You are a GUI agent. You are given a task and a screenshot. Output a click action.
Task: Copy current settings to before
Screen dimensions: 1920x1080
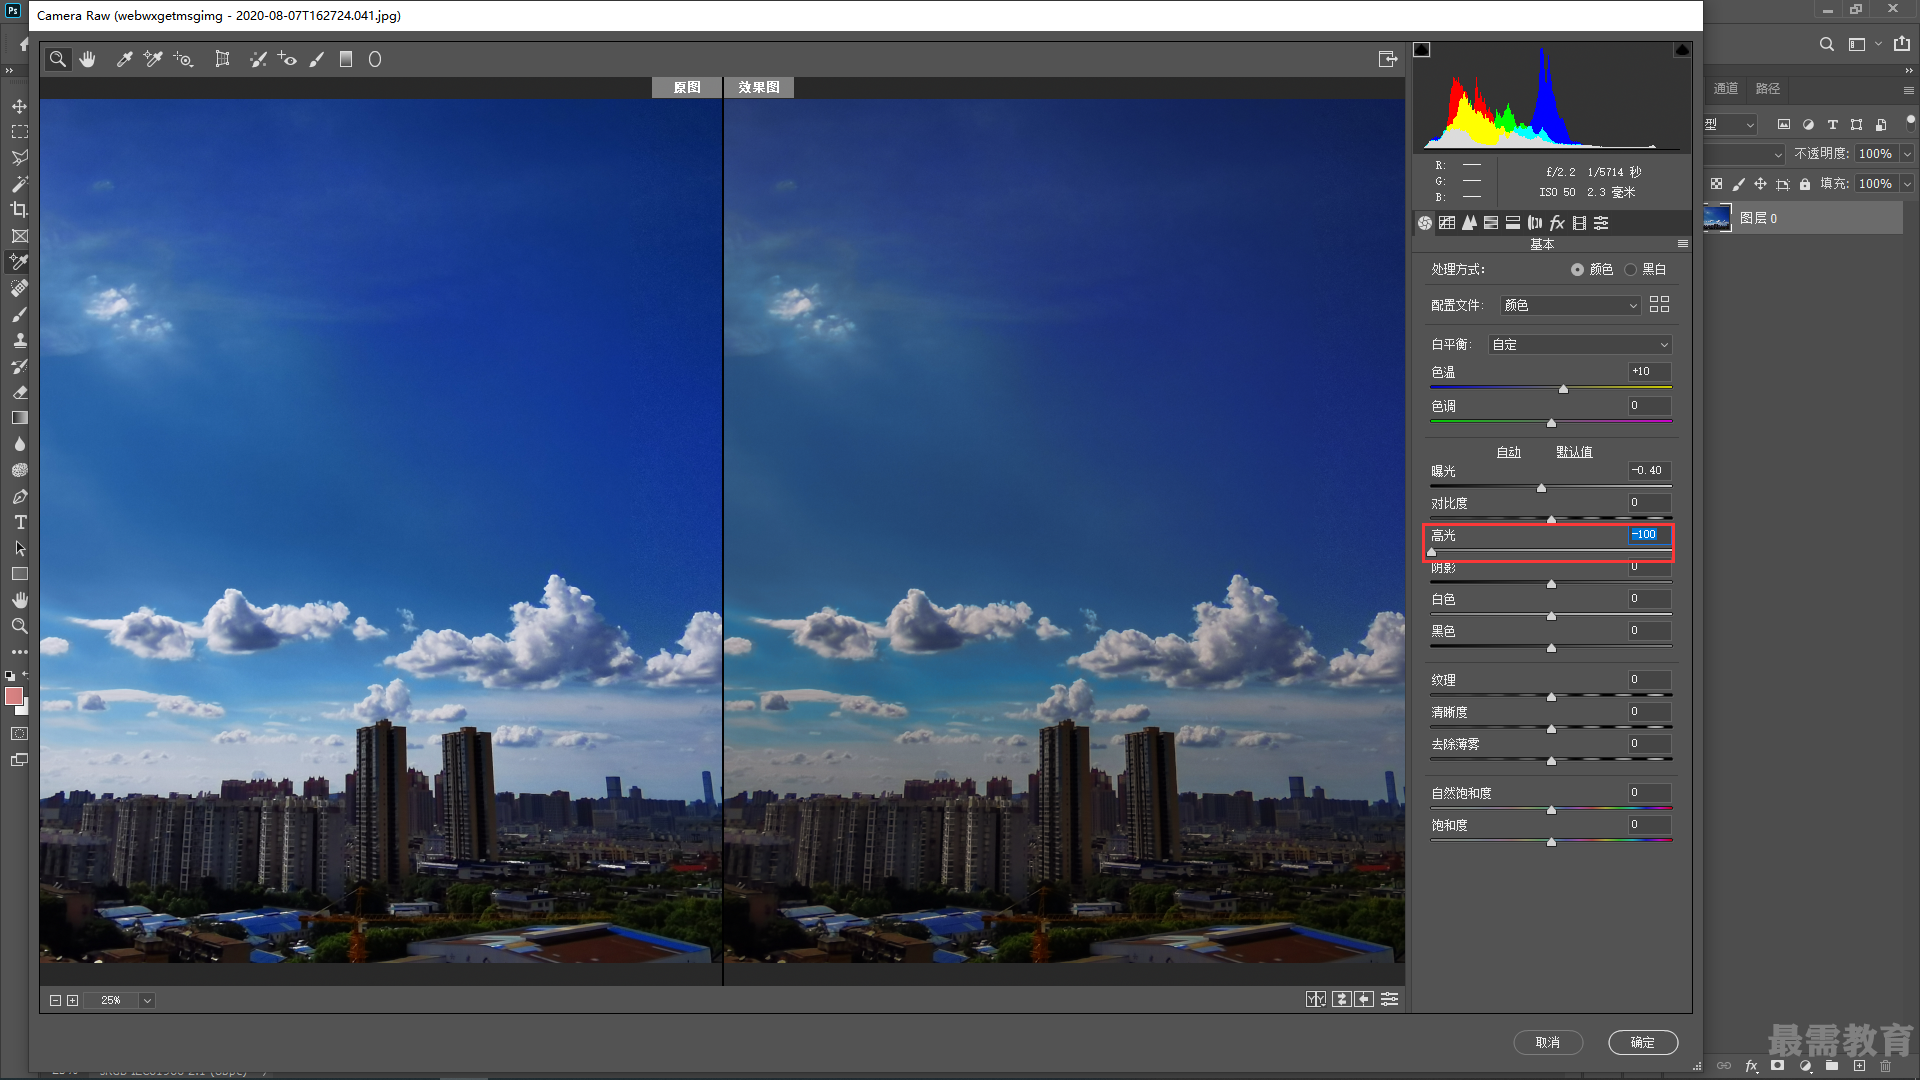(x=1364, y=999)
